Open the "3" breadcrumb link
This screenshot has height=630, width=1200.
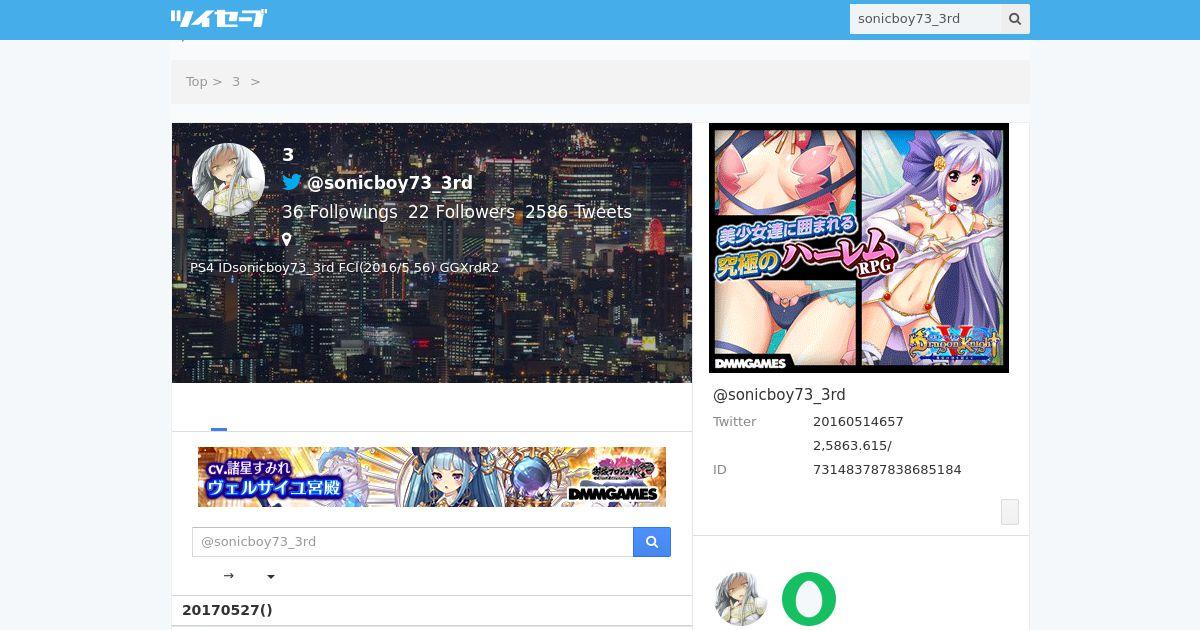coord(236,82)
